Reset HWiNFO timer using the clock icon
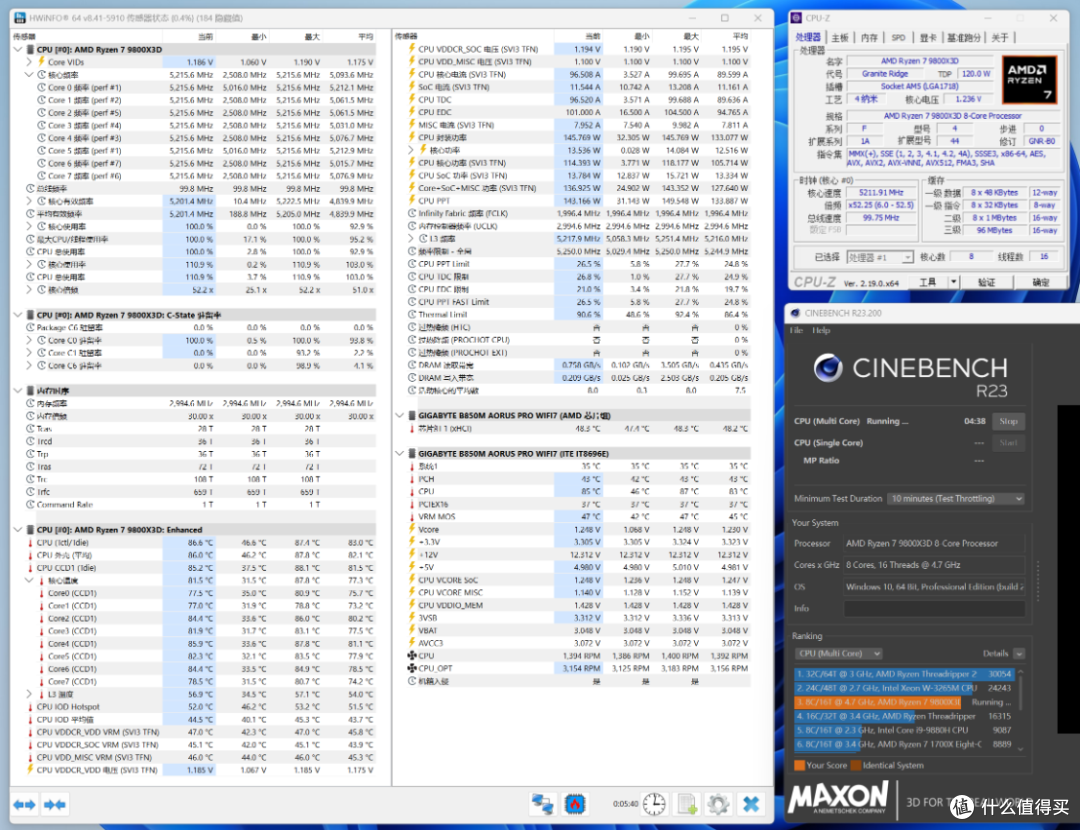1080x830 pixels. point(654,804)
